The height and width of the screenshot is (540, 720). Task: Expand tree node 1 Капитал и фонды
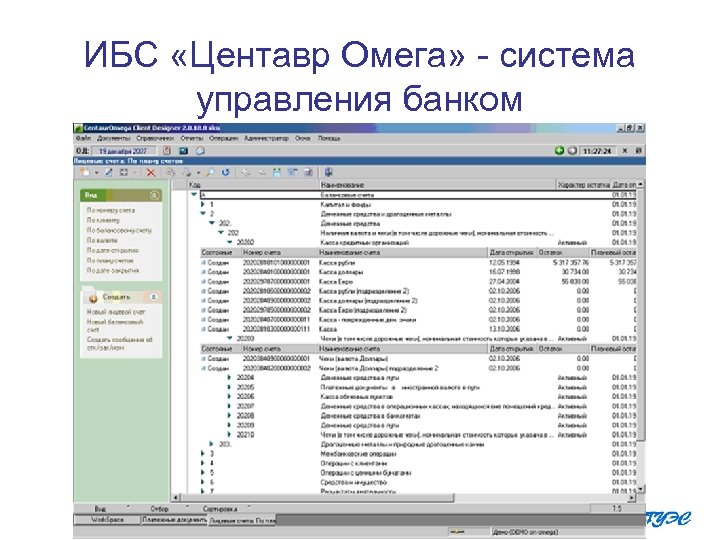(x=202, y=204)
